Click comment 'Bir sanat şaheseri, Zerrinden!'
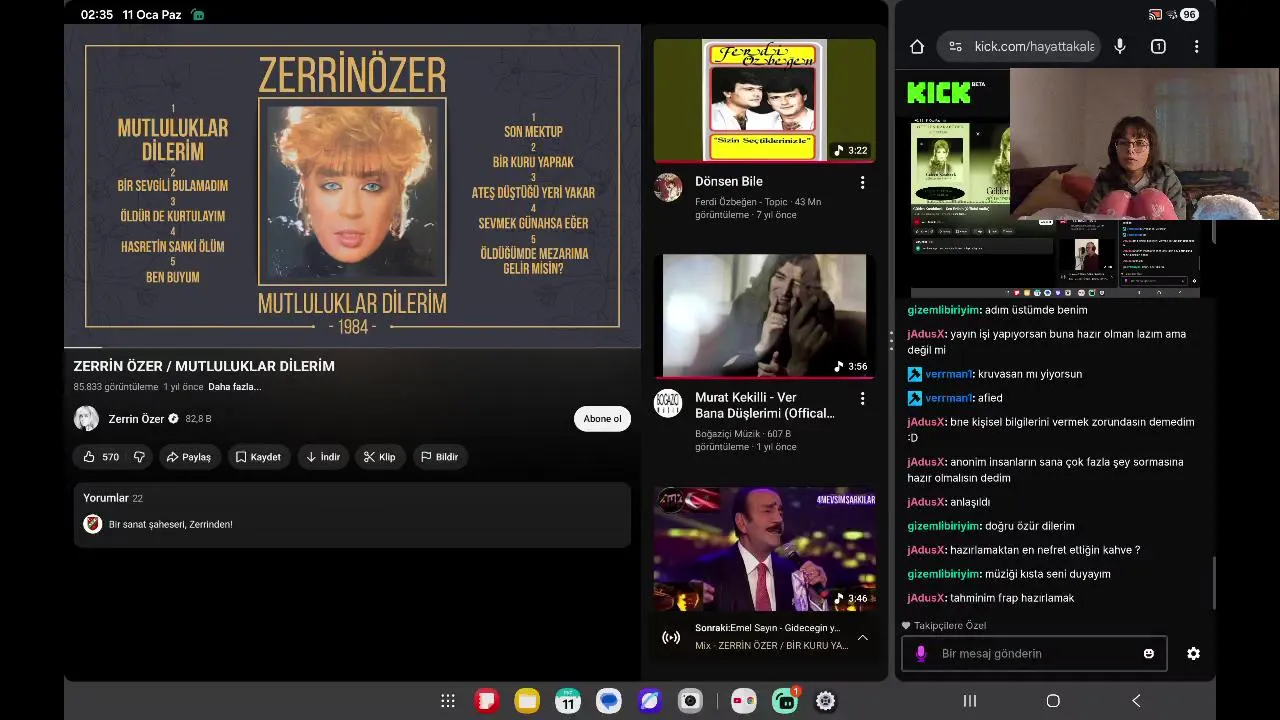 [171, 524]
